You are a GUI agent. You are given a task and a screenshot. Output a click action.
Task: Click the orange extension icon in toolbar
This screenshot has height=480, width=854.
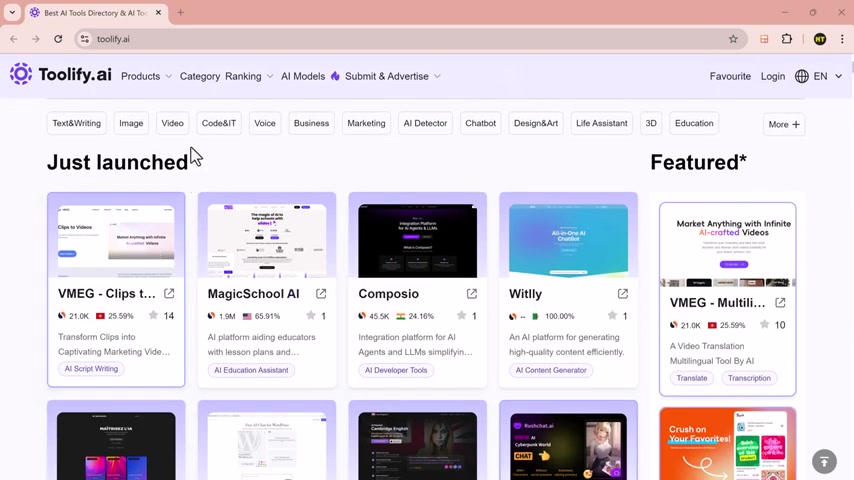tap(764, 39)
